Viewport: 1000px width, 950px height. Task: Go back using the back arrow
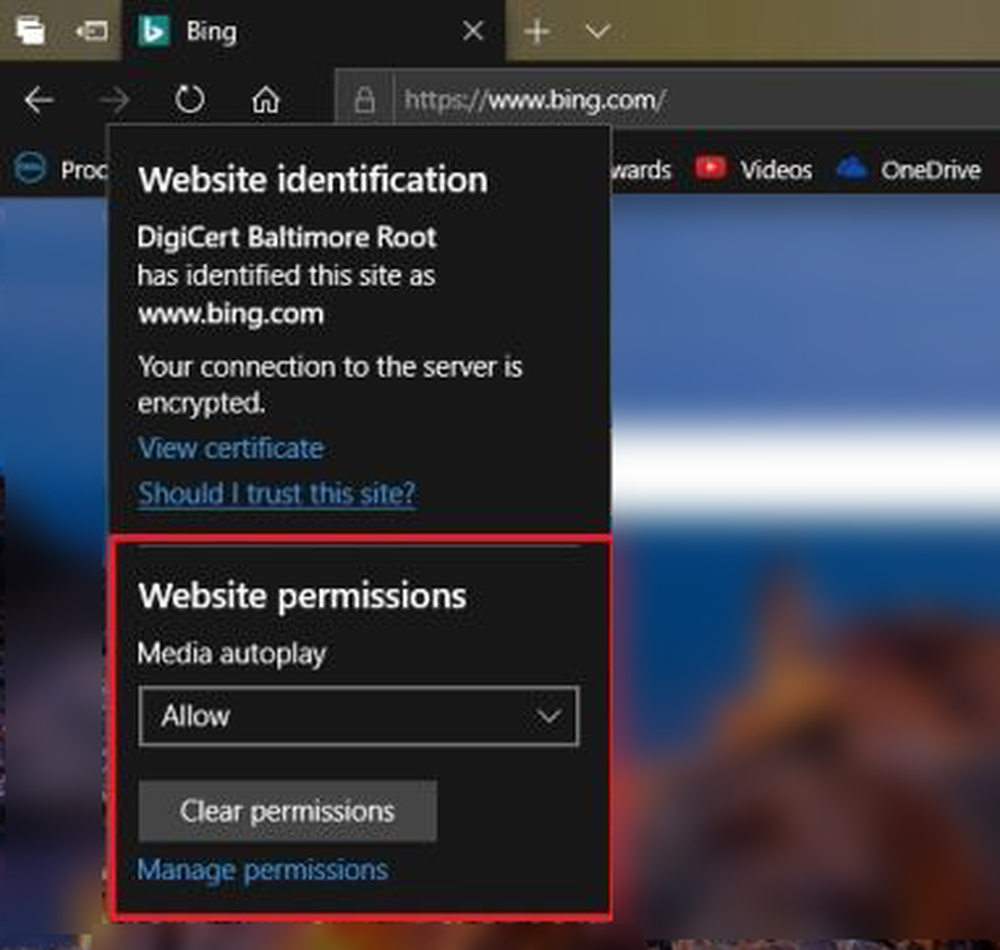pyautogui.click(x=39, y=100)
